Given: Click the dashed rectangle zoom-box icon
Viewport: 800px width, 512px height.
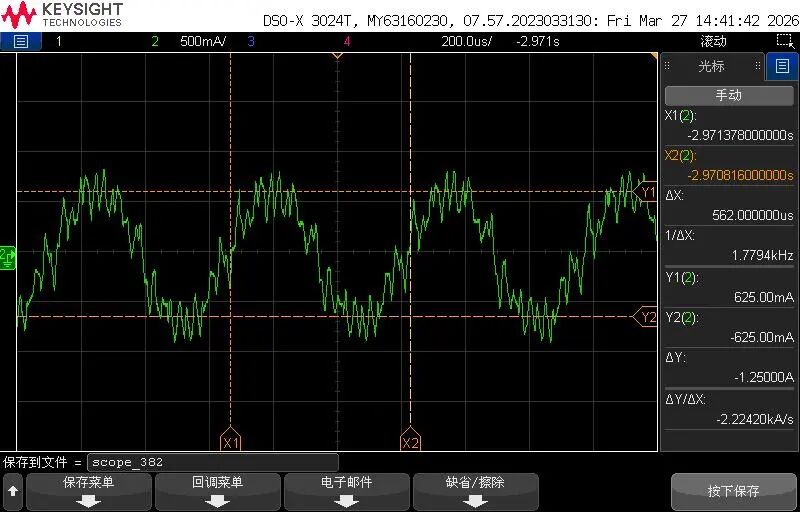Looking at the screenshot, I should (785, 41).
